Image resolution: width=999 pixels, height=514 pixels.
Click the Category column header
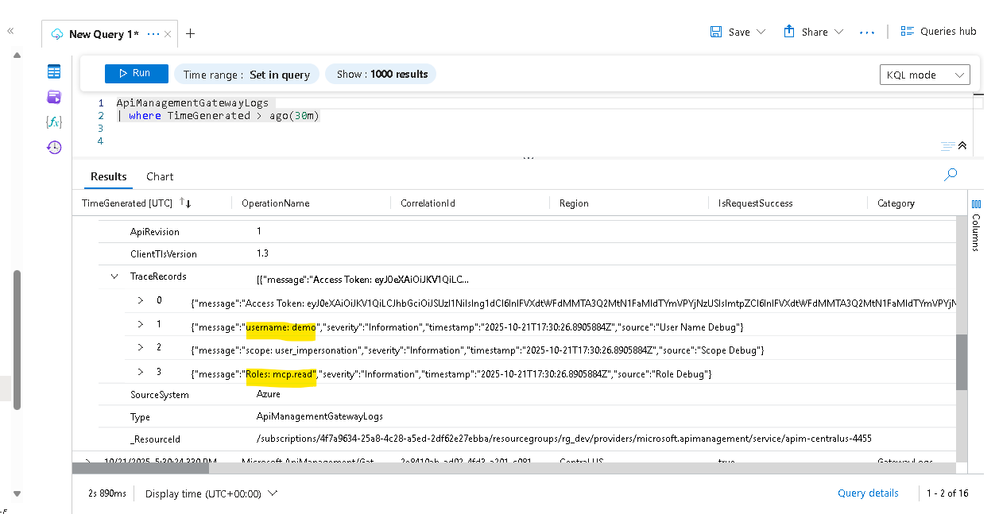[x=896, y=203]
